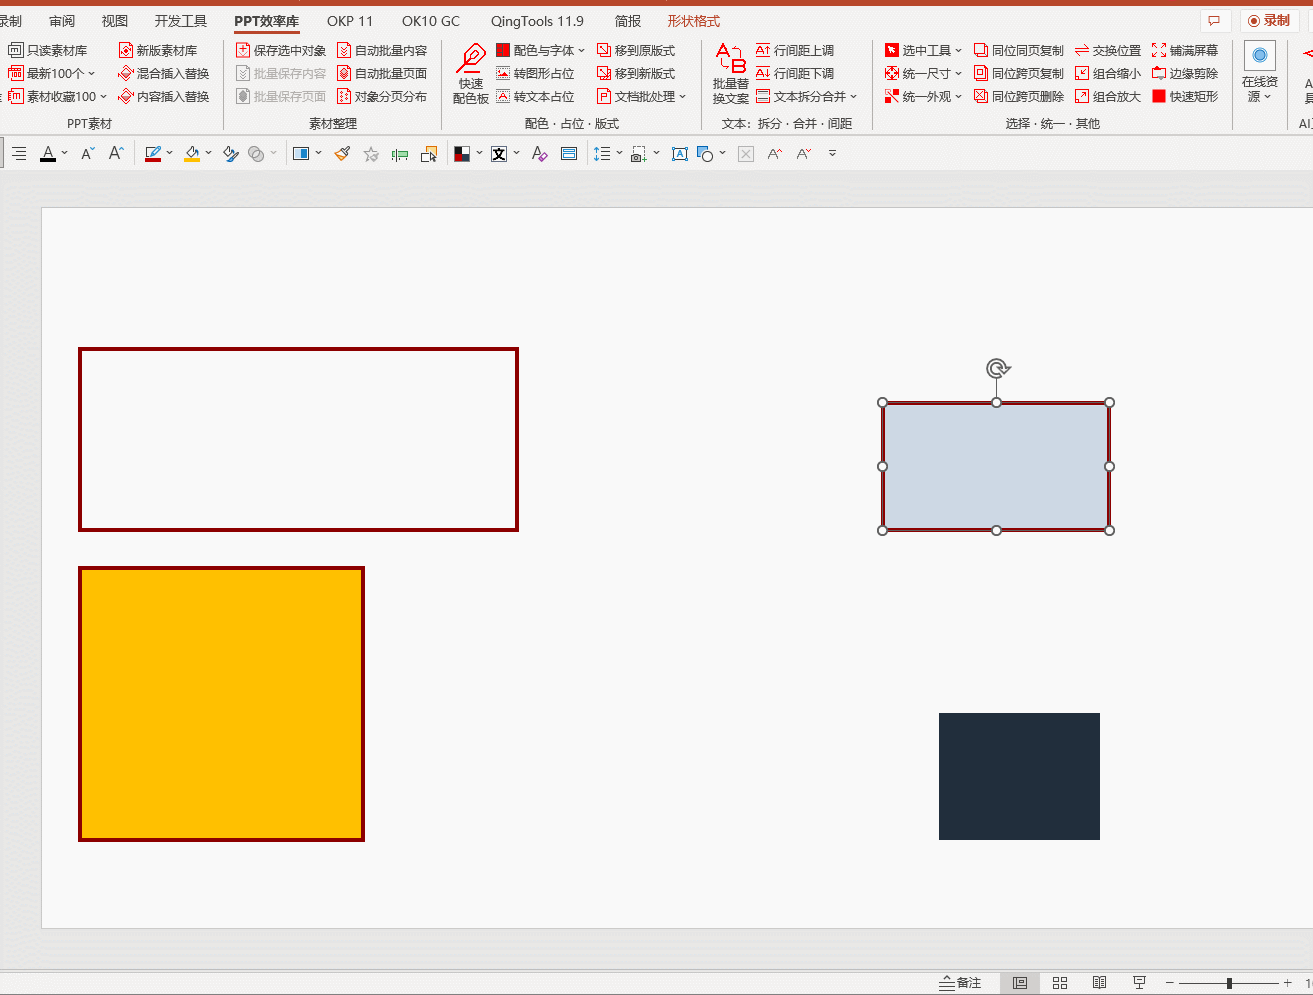Click 铺满屏幕 button
The image size is (1313, 995).
point(1185,50)
